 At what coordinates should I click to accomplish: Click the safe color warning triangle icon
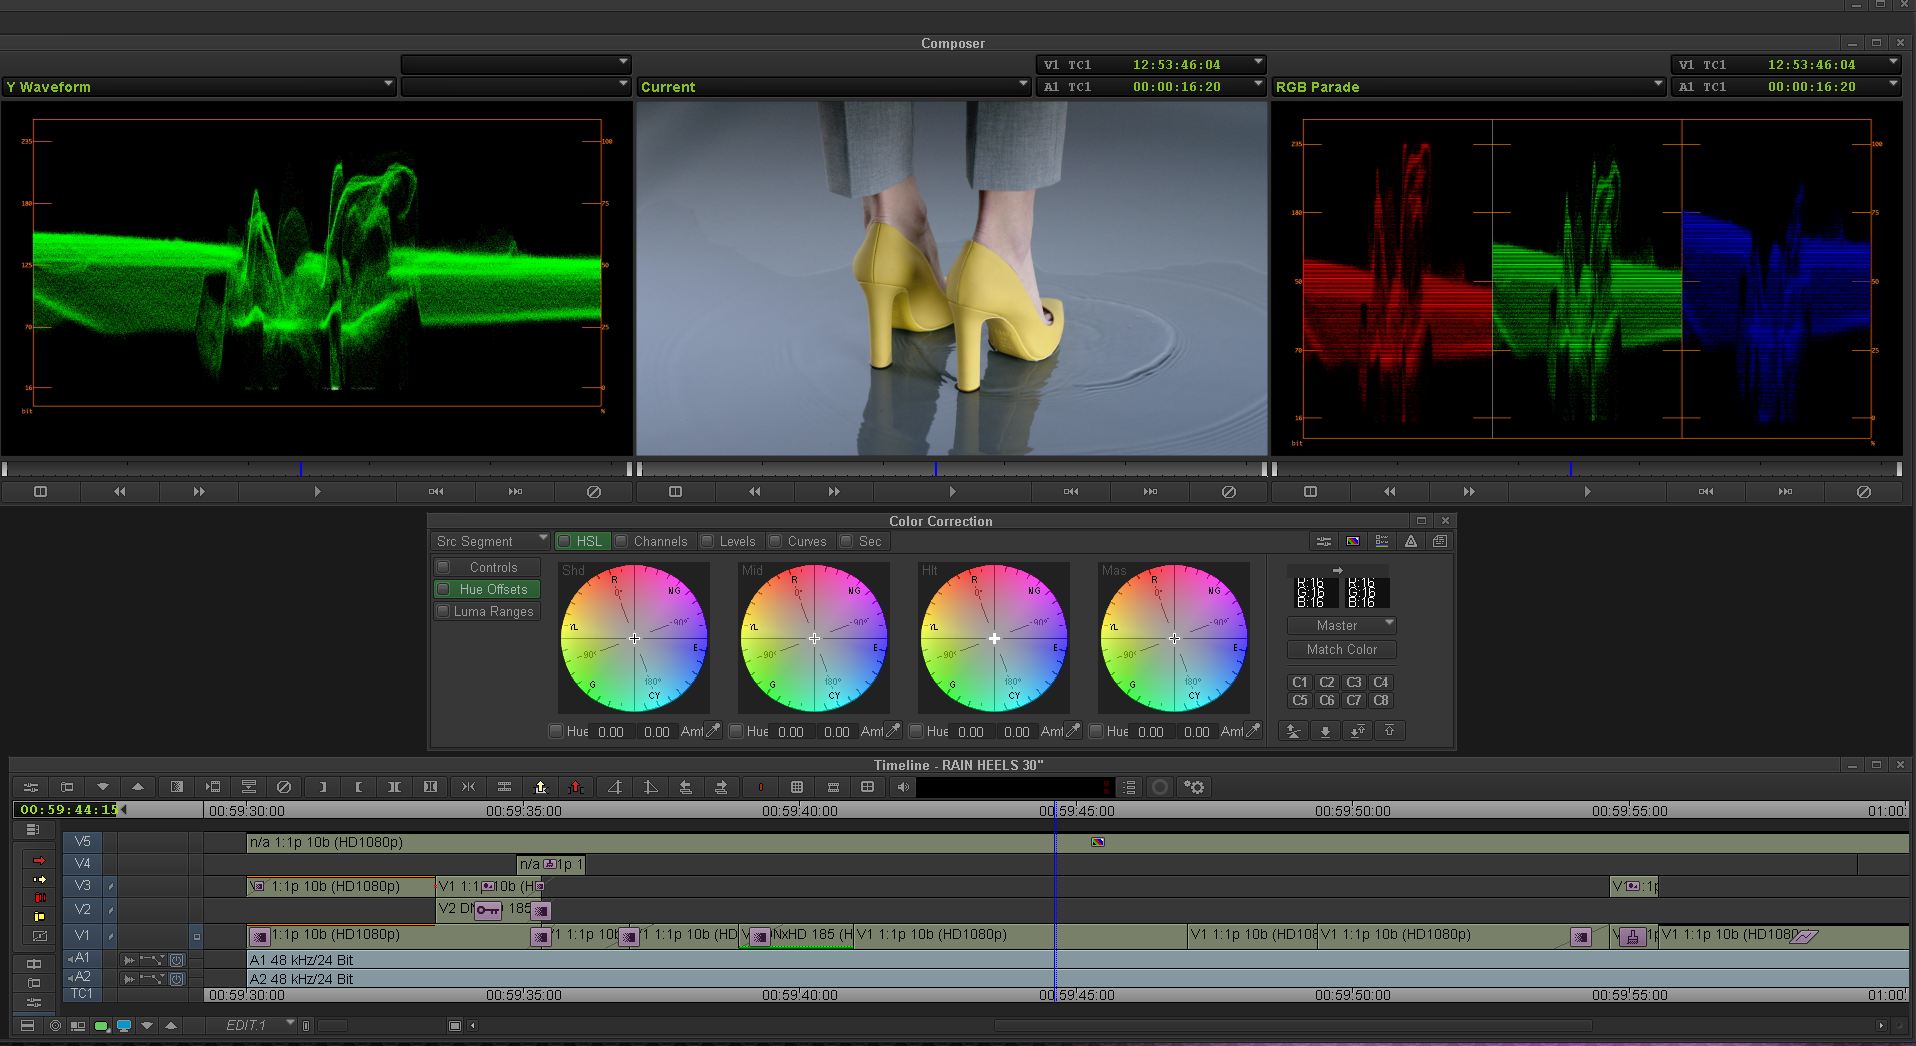tap(1411, 541)
